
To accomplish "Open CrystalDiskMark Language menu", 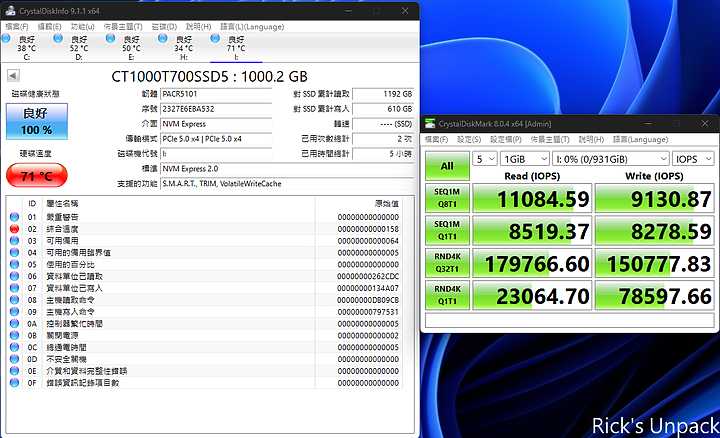I will tap(640, 139).
